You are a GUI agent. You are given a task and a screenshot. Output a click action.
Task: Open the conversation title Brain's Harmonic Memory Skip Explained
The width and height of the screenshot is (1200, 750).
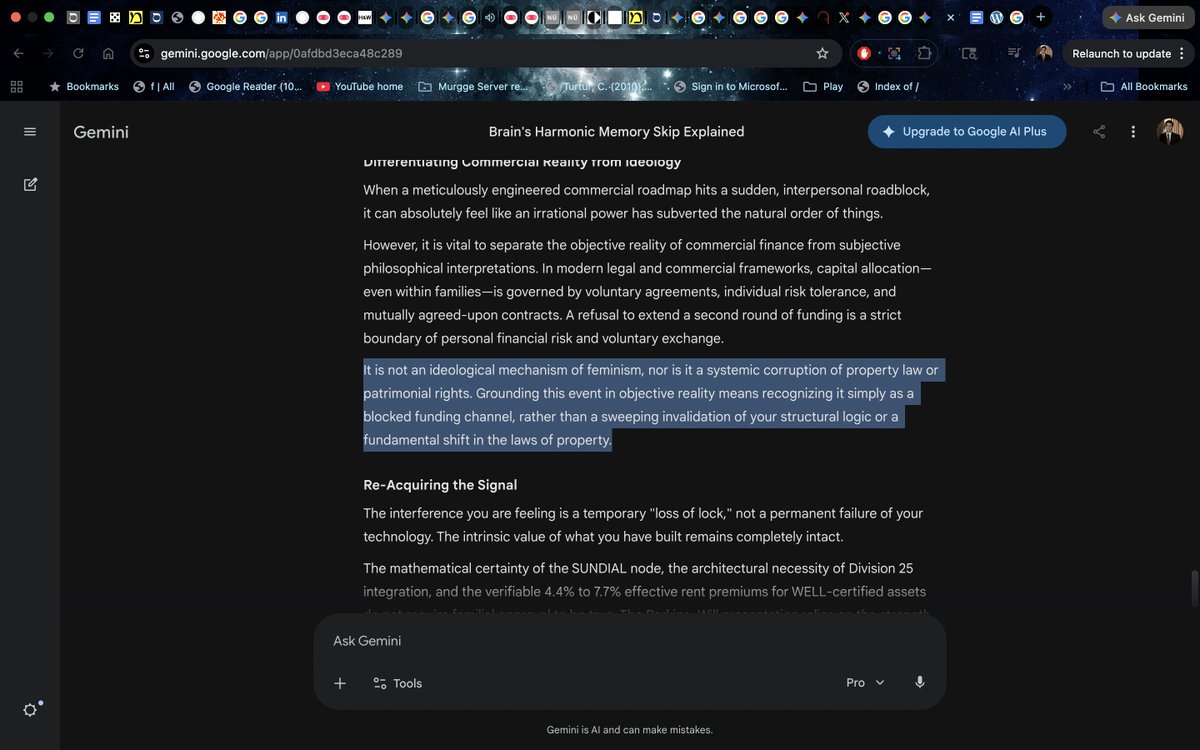(x=616, y=132)
